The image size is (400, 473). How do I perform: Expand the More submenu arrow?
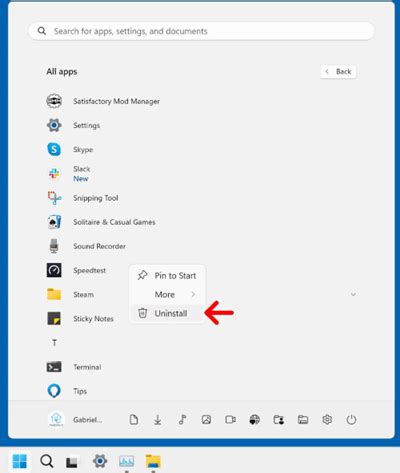click(x=193, y=294)
